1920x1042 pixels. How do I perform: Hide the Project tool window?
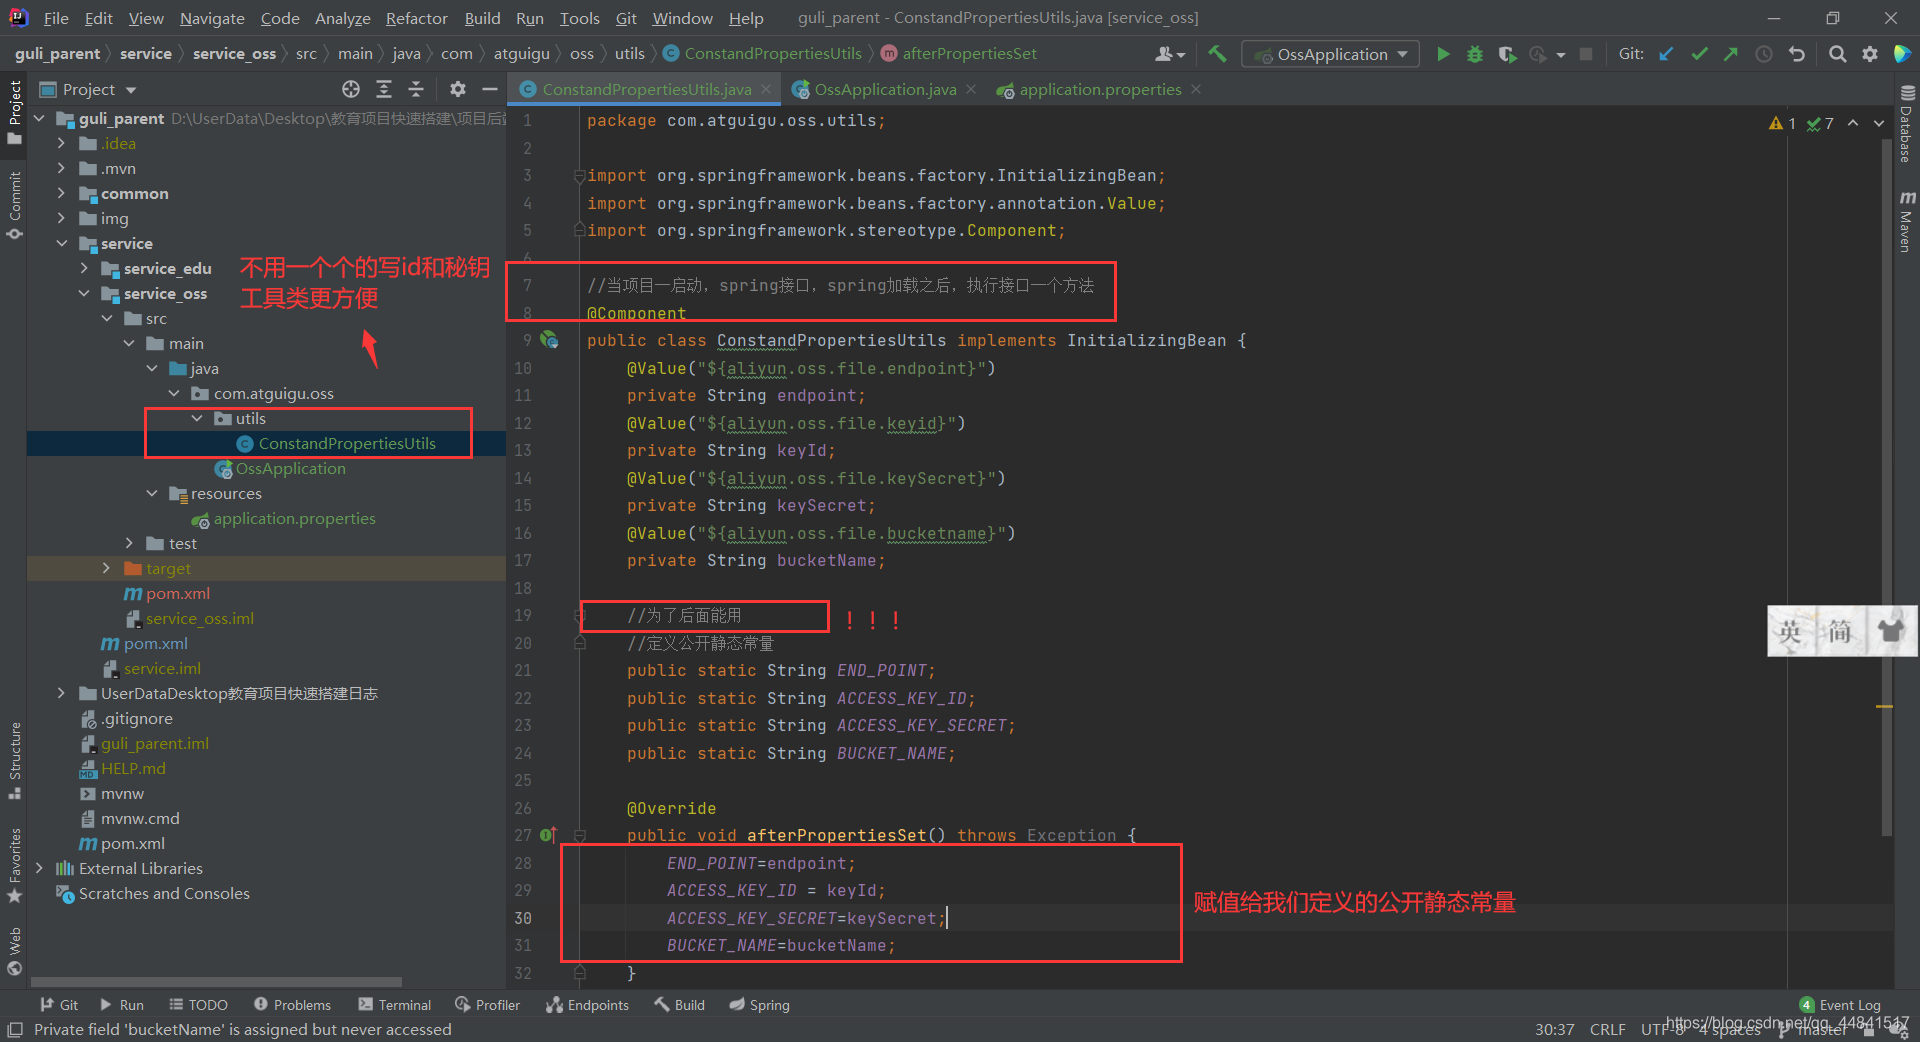[x=490, y=89]
